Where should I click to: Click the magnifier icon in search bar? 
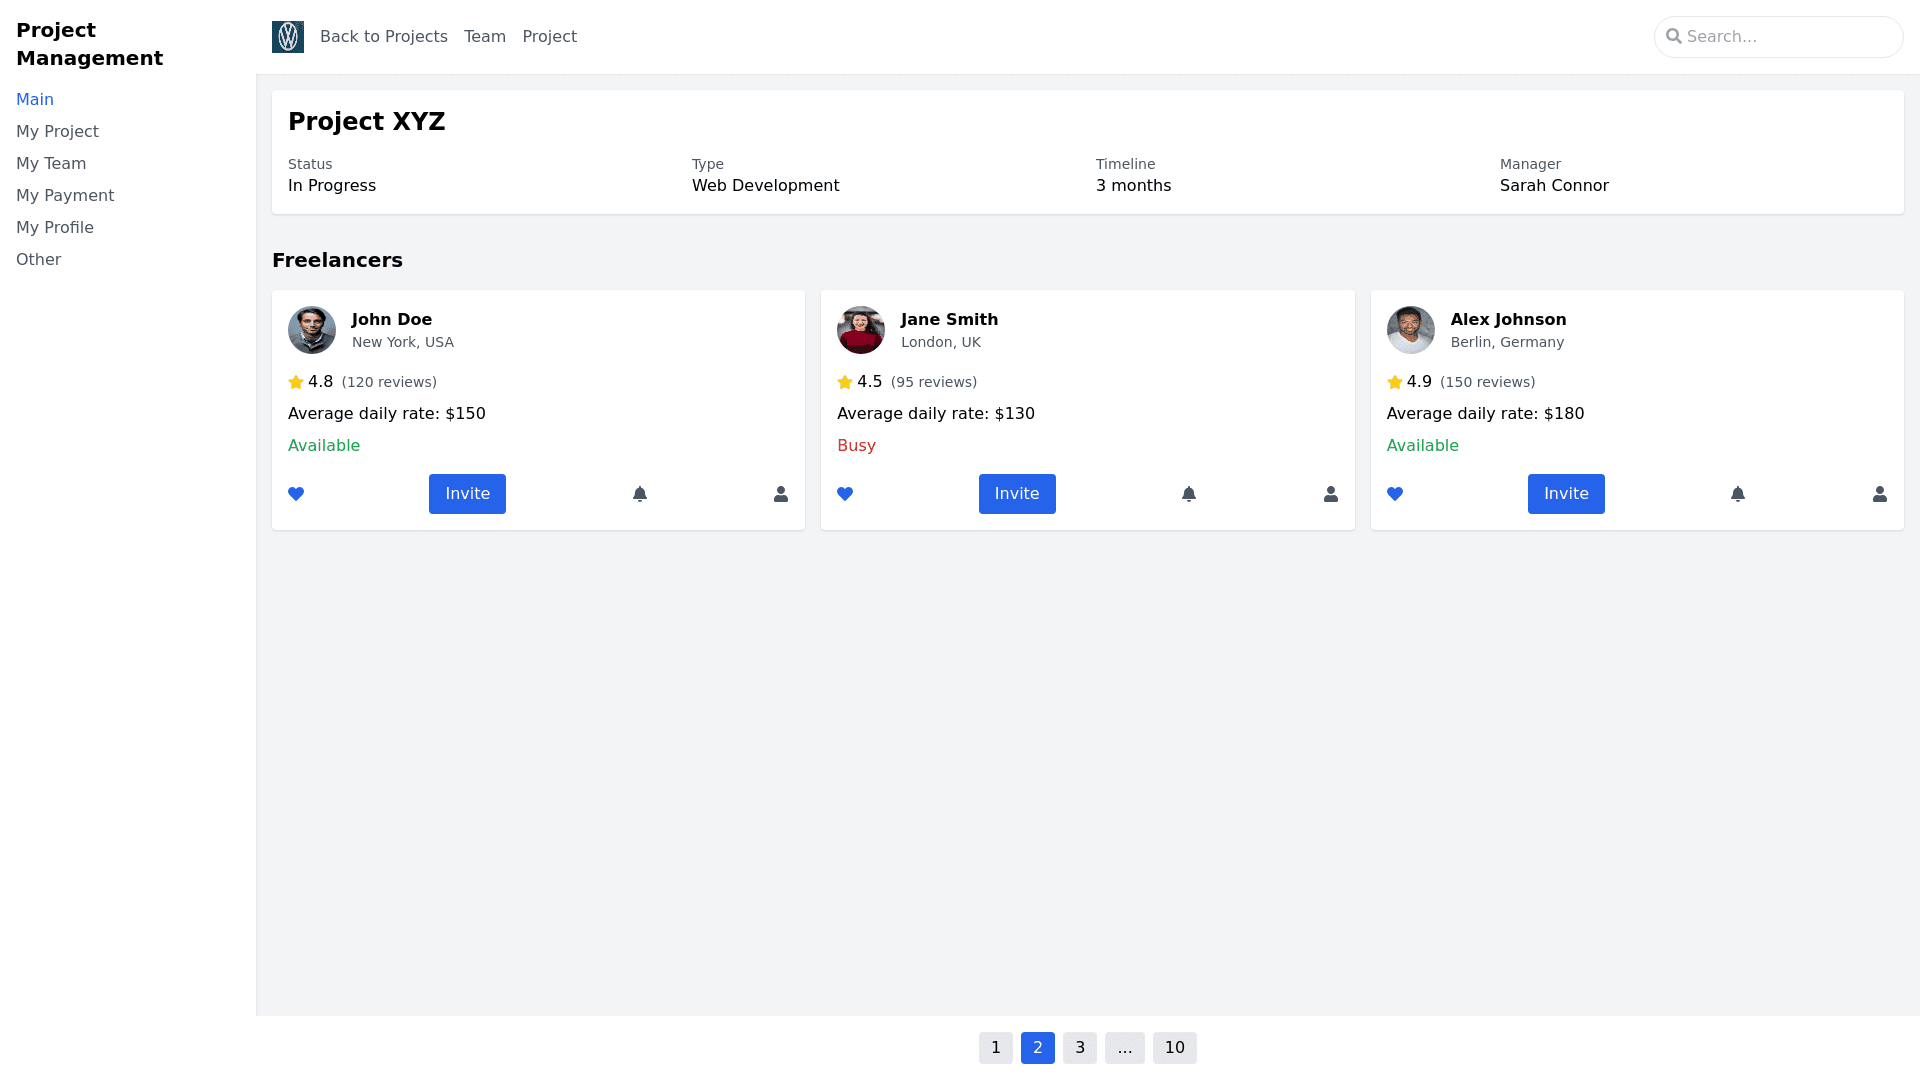coord(1674,36)
